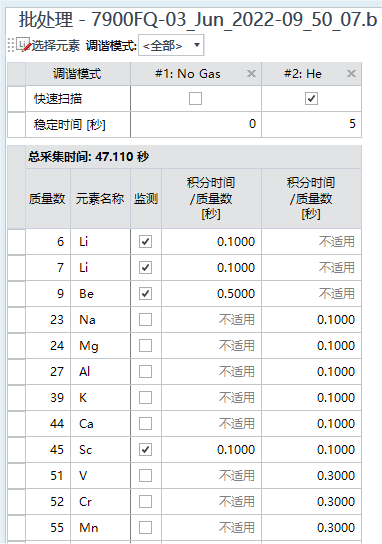Edit He stabilization time value 5

(x=312, y=124)
